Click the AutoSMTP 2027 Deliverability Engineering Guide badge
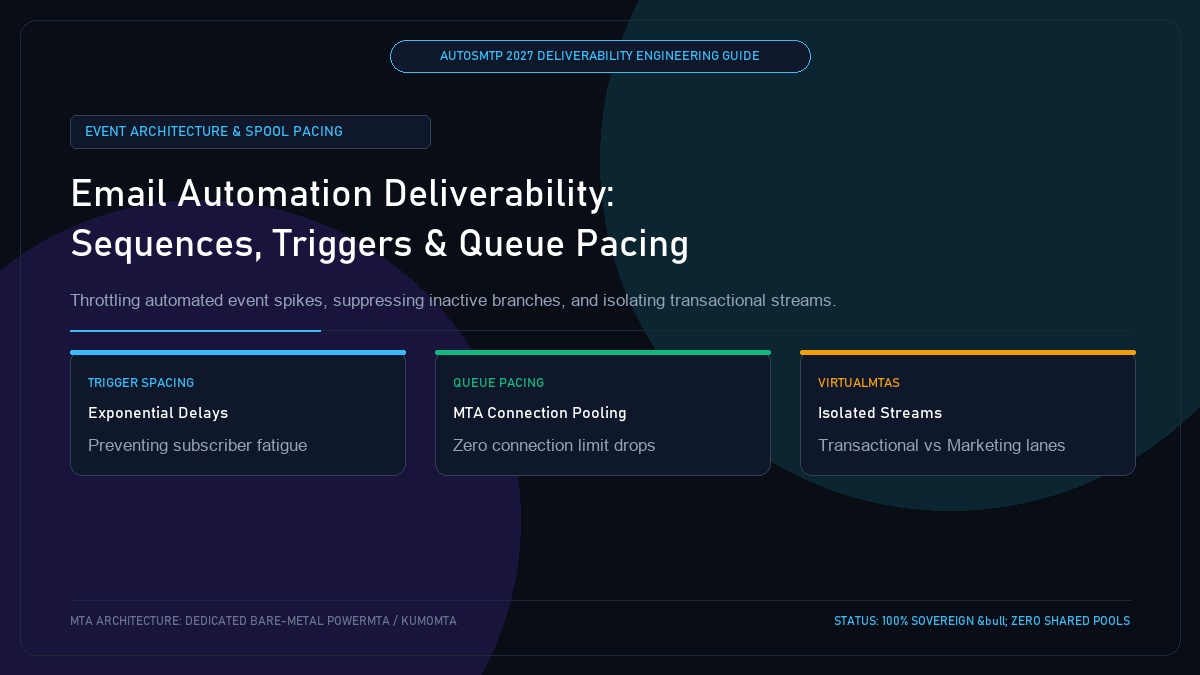Screen dimensions: 1200x675 tap(600, 56)
